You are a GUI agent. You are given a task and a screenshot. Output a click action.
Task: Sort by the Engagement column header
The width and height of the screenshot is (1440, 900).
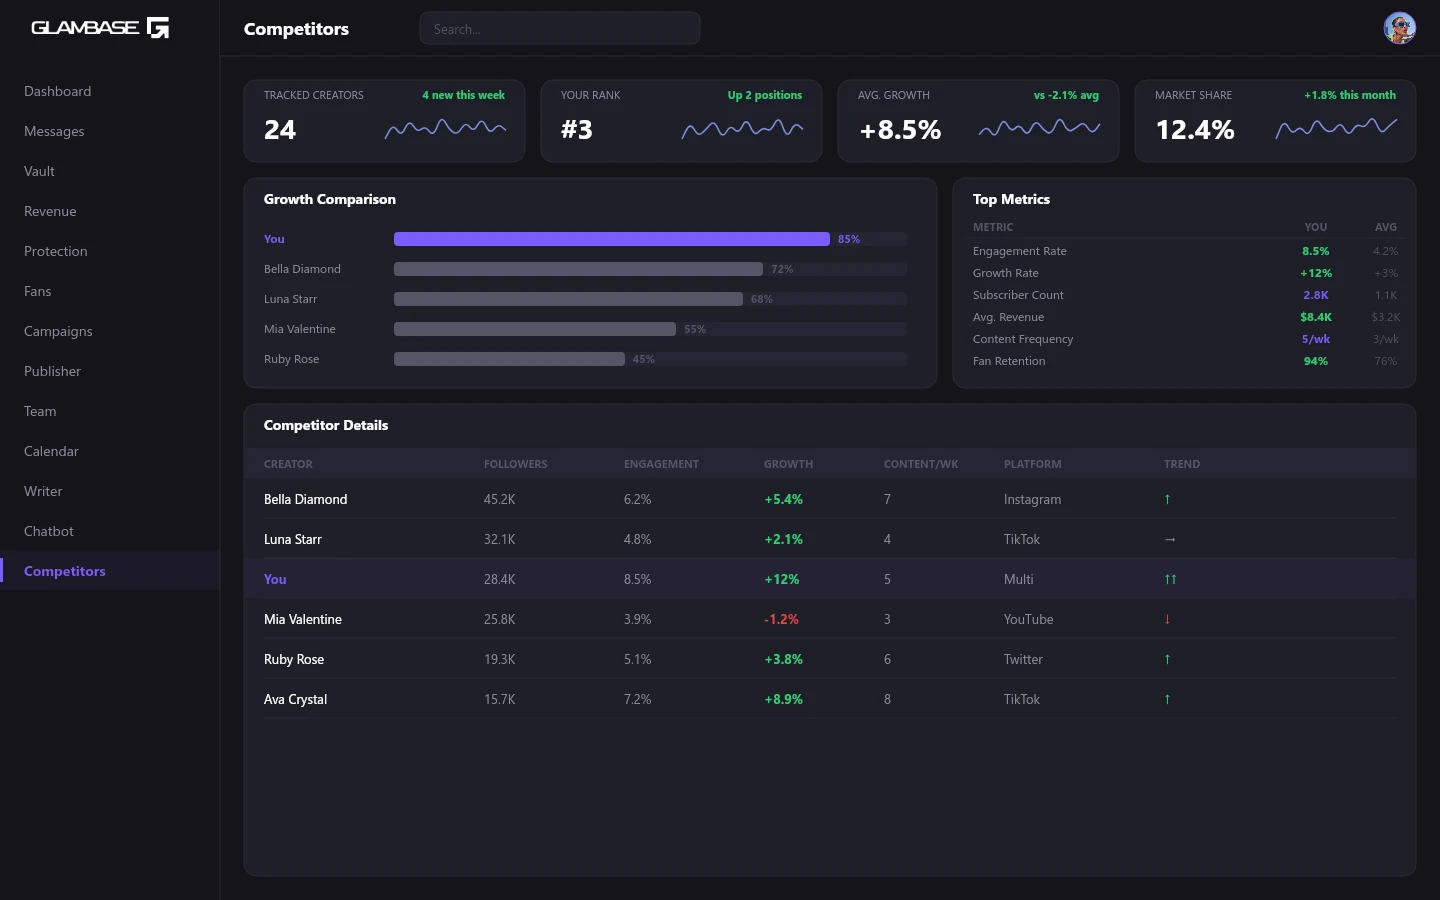[661, 464]
